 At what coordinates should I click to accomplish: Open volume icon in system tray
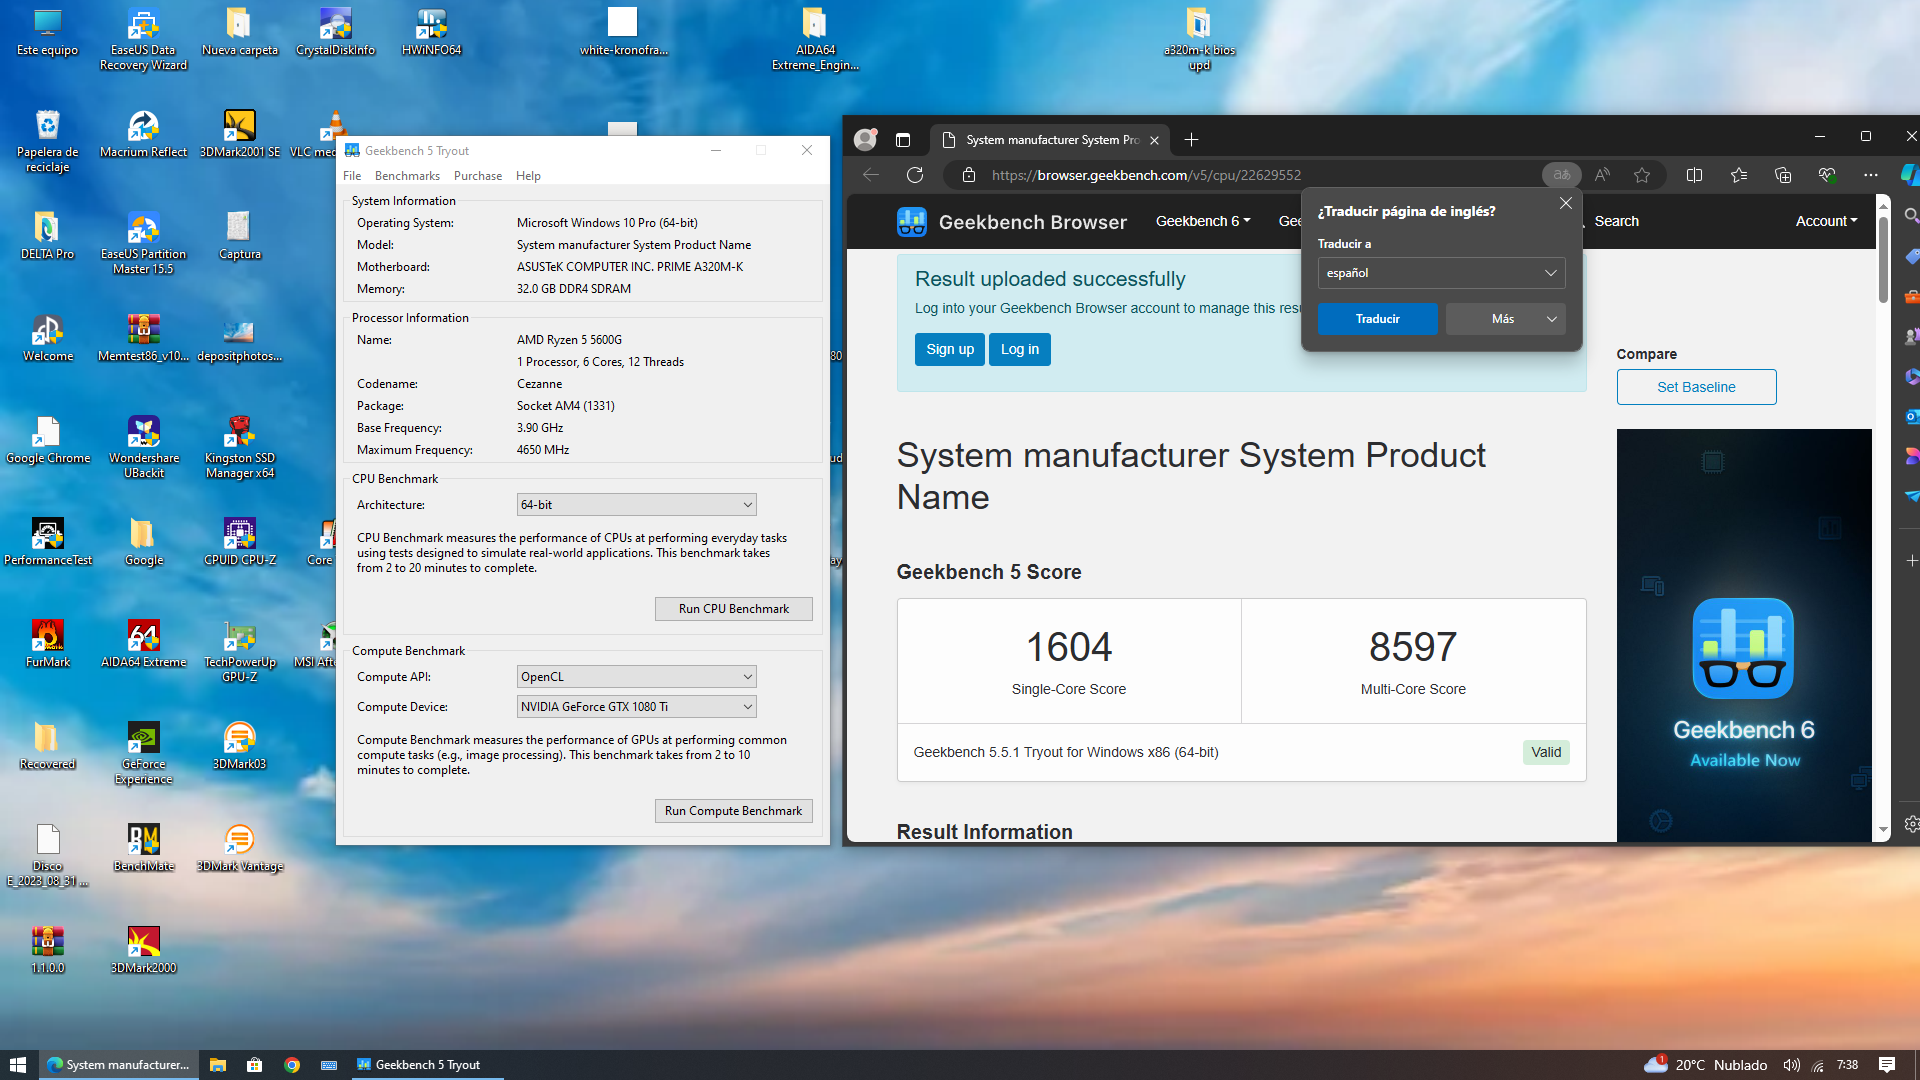pos(1791,1065)
